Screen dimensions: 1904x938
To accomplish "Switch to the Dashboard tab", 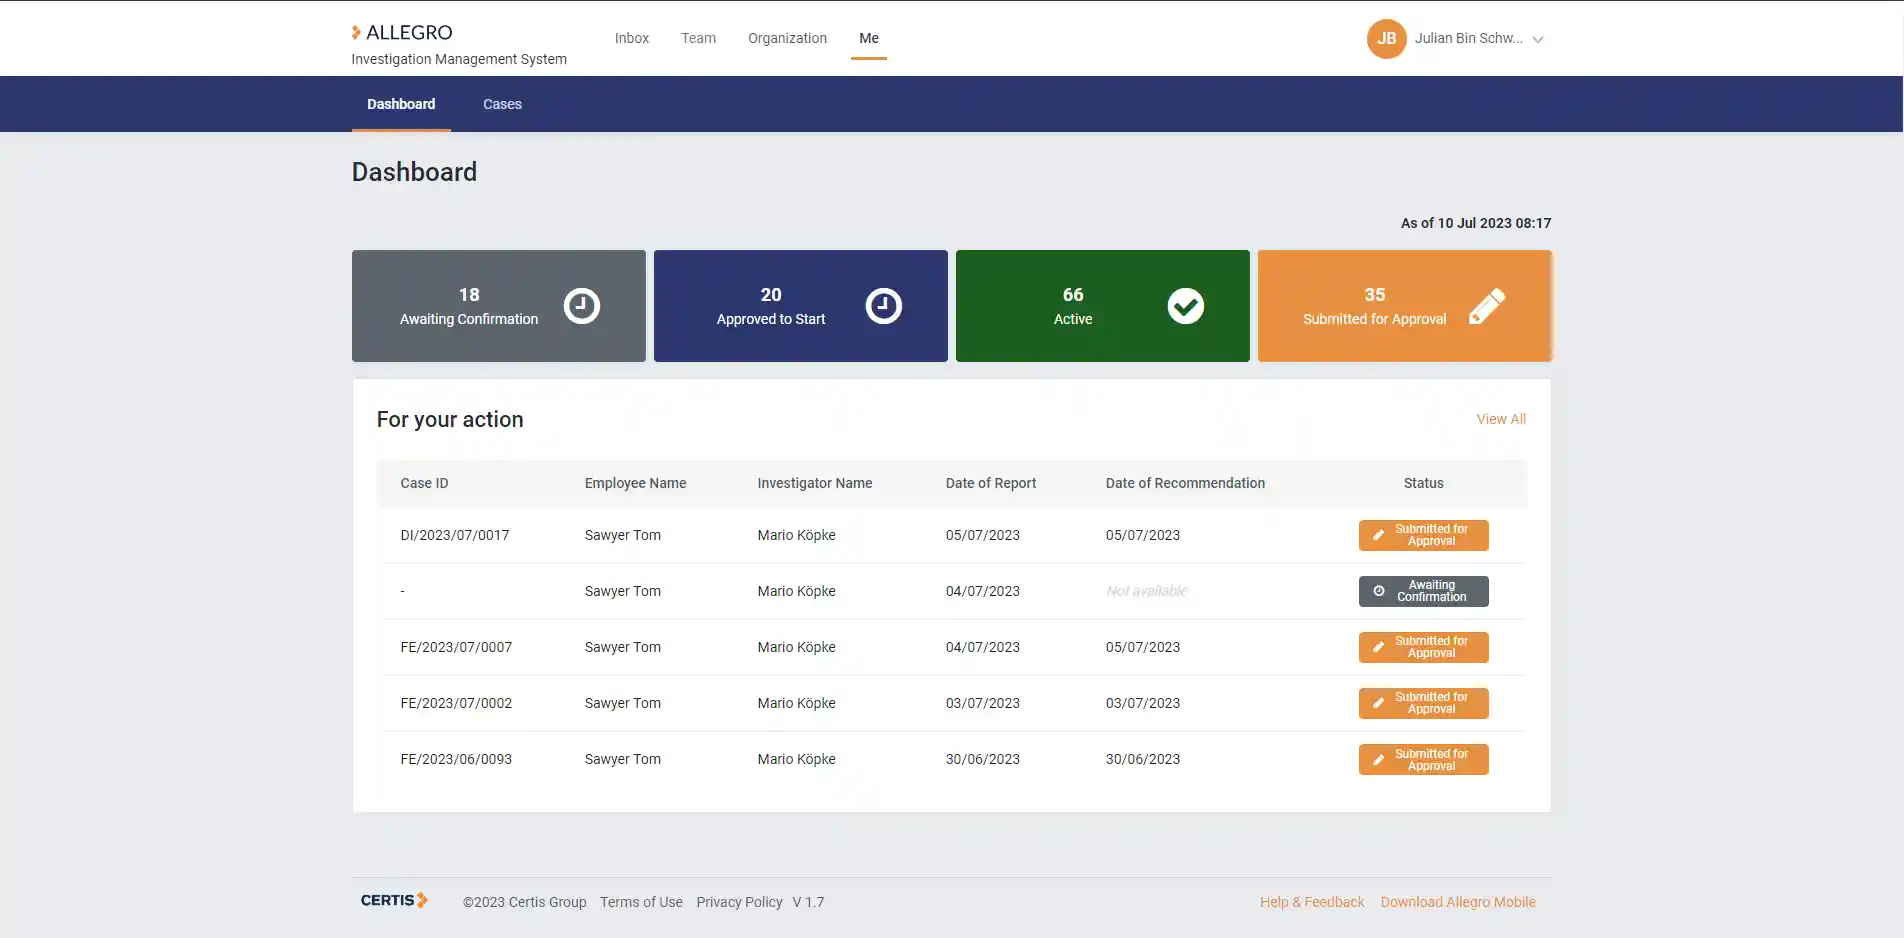I will tap(401, 104).
